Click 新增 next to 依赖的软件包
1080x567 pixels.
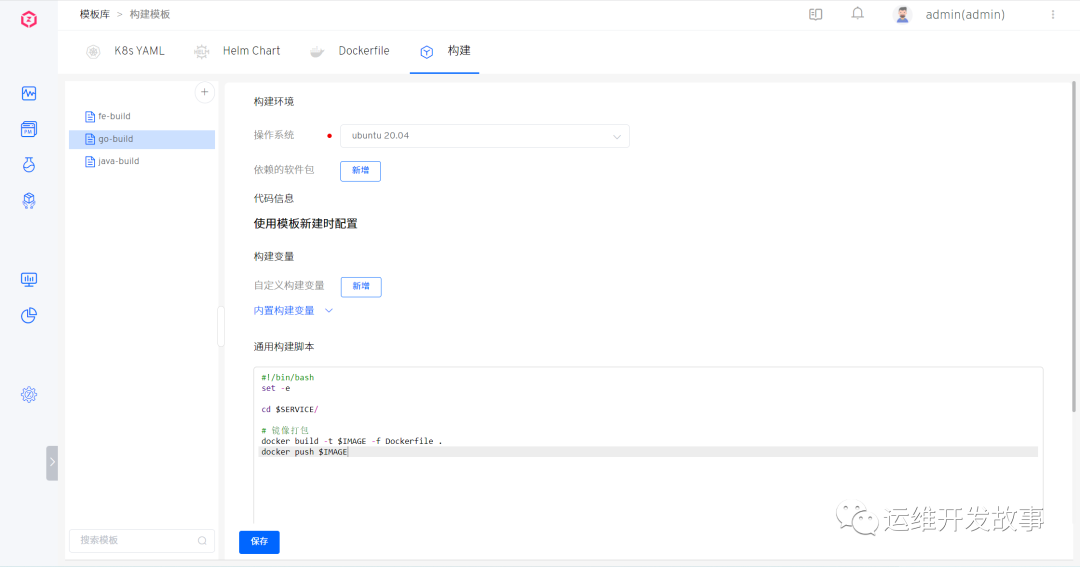pos(360,170)
